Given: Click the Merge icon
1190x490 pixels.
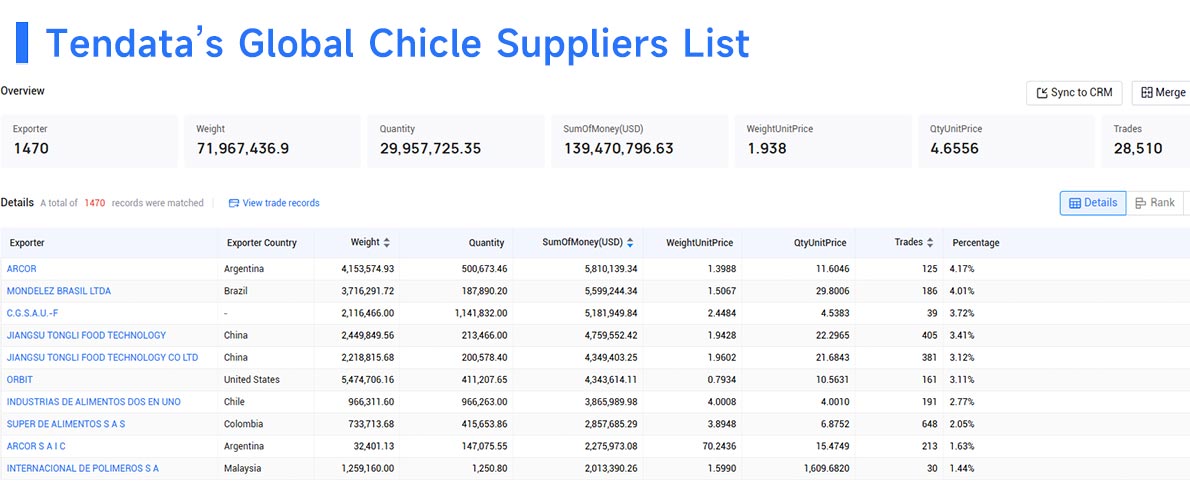Looking at the screenshot, I should coord(1146,93).
